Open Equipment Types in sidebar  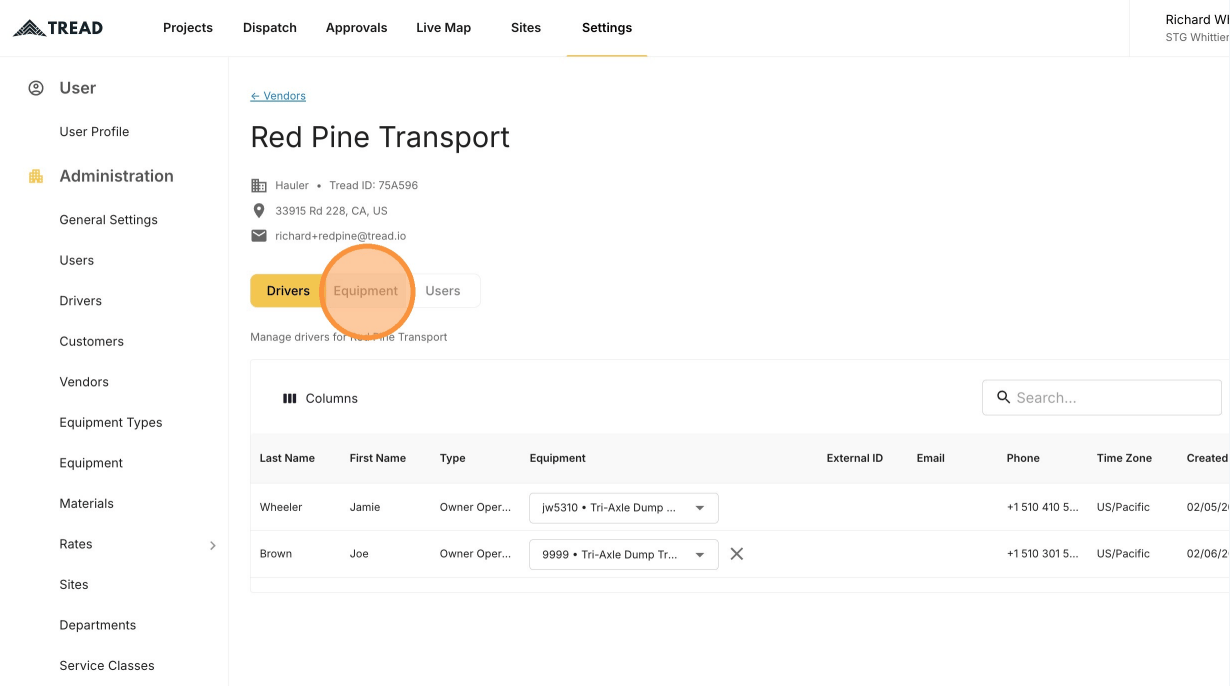[111, 423]
